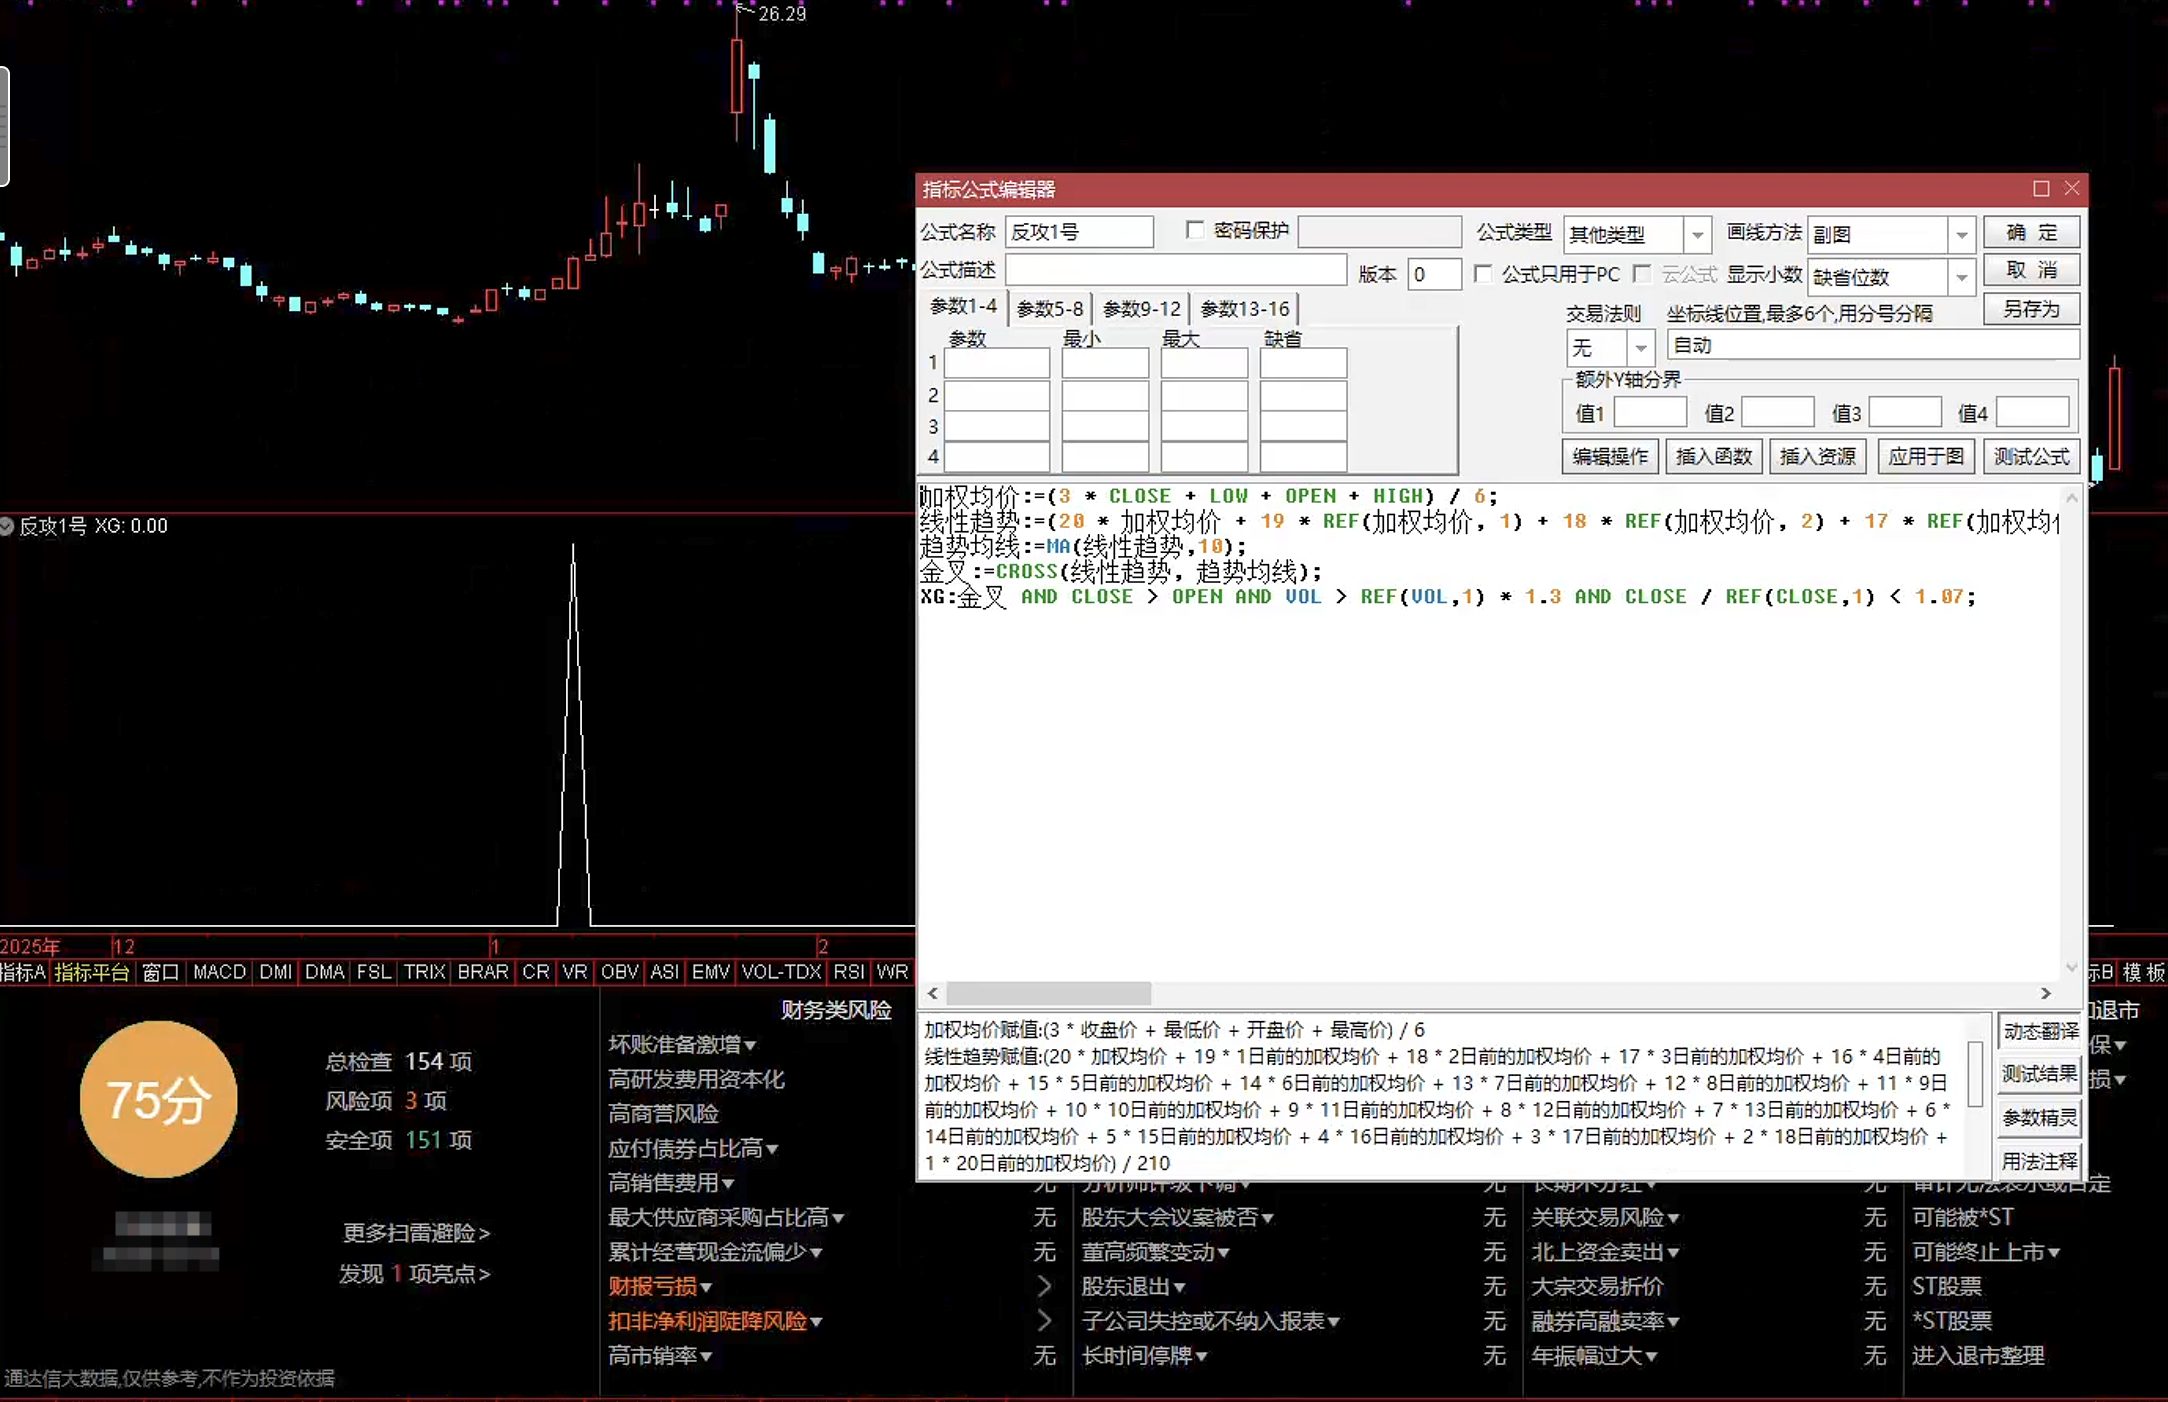Expand the 北上资金卖出 item
Screen dimensions: 2168x1402
[1606, 1252]
